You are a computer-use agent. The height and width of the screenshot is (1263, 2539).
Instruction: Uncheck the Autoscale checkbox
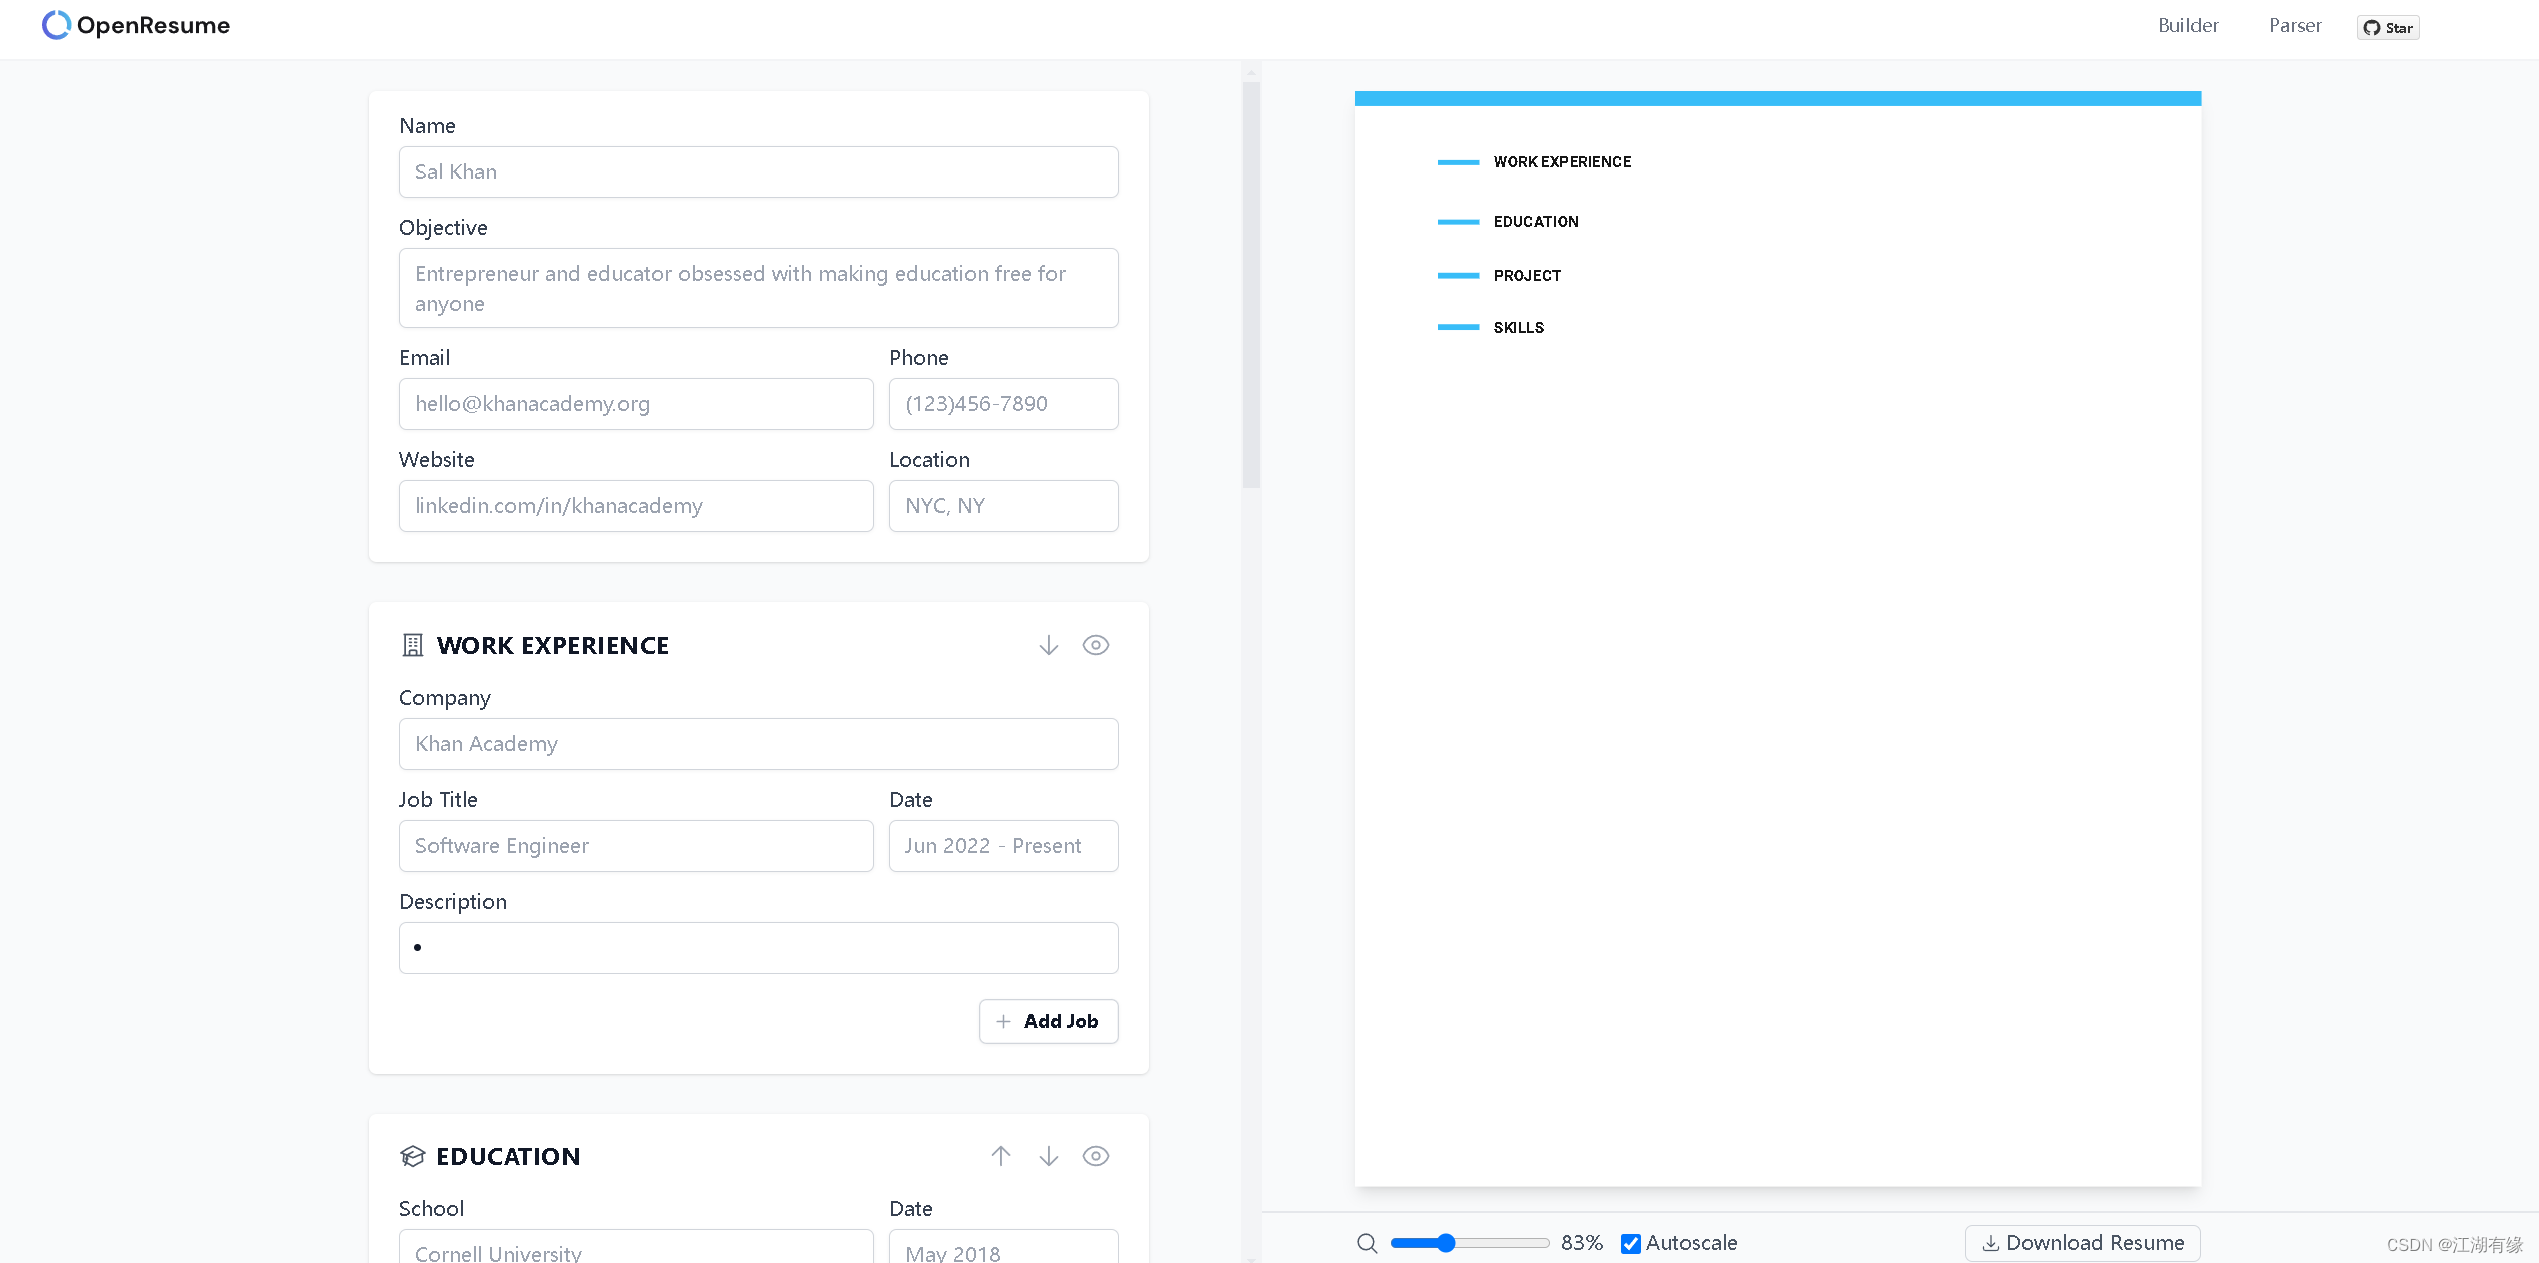[x=1631, y=1243]
